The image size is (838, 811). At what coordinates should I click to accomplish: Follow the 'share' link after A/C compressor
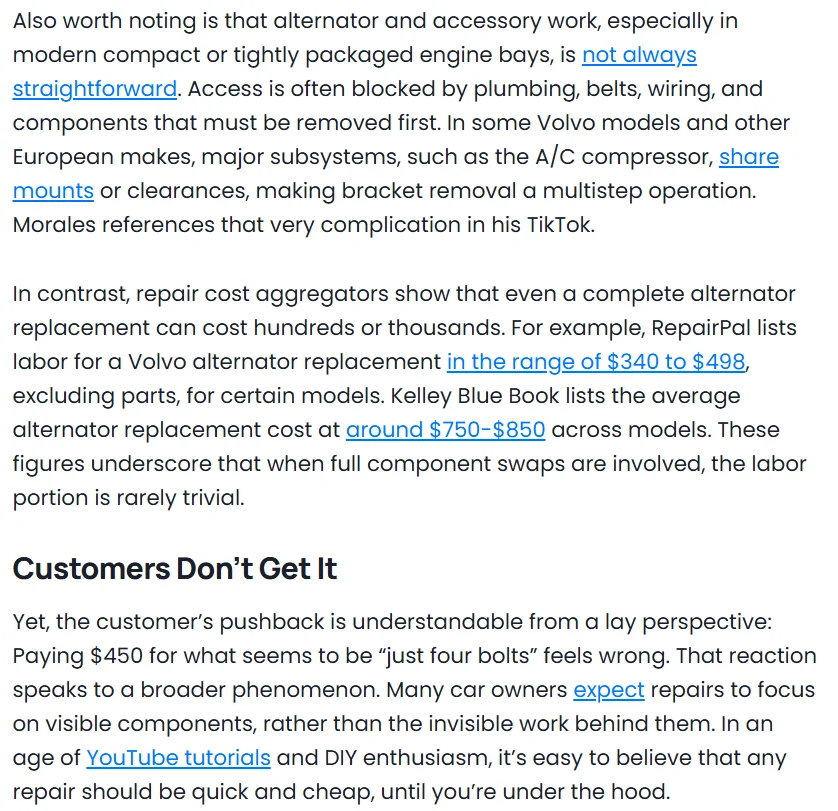pos(749,157)
